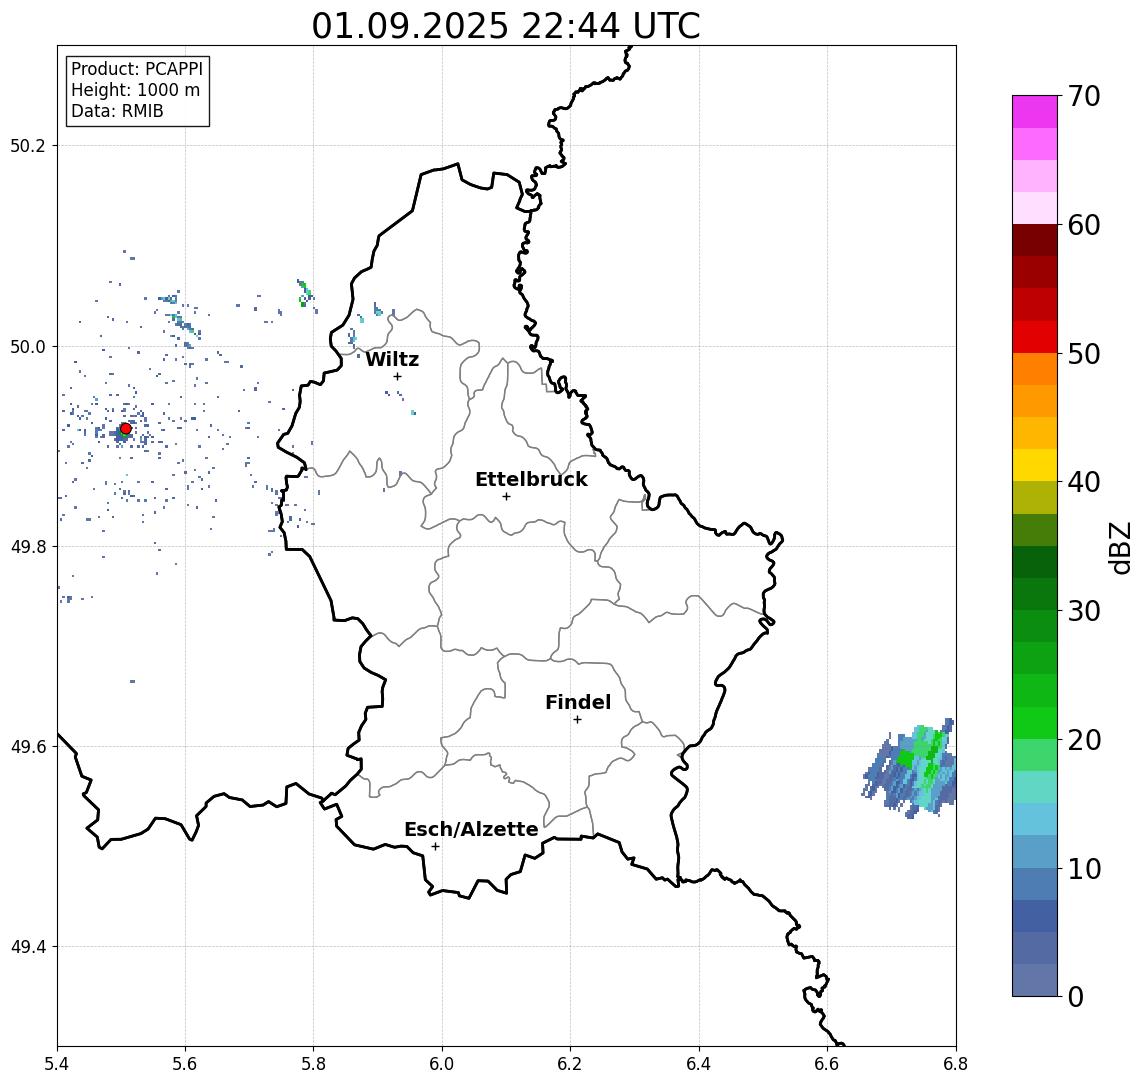The width and height of the screenshot is (1145, 1084).
Task: Click the 40 label on the colorbar
Action: pos(1084,482)
